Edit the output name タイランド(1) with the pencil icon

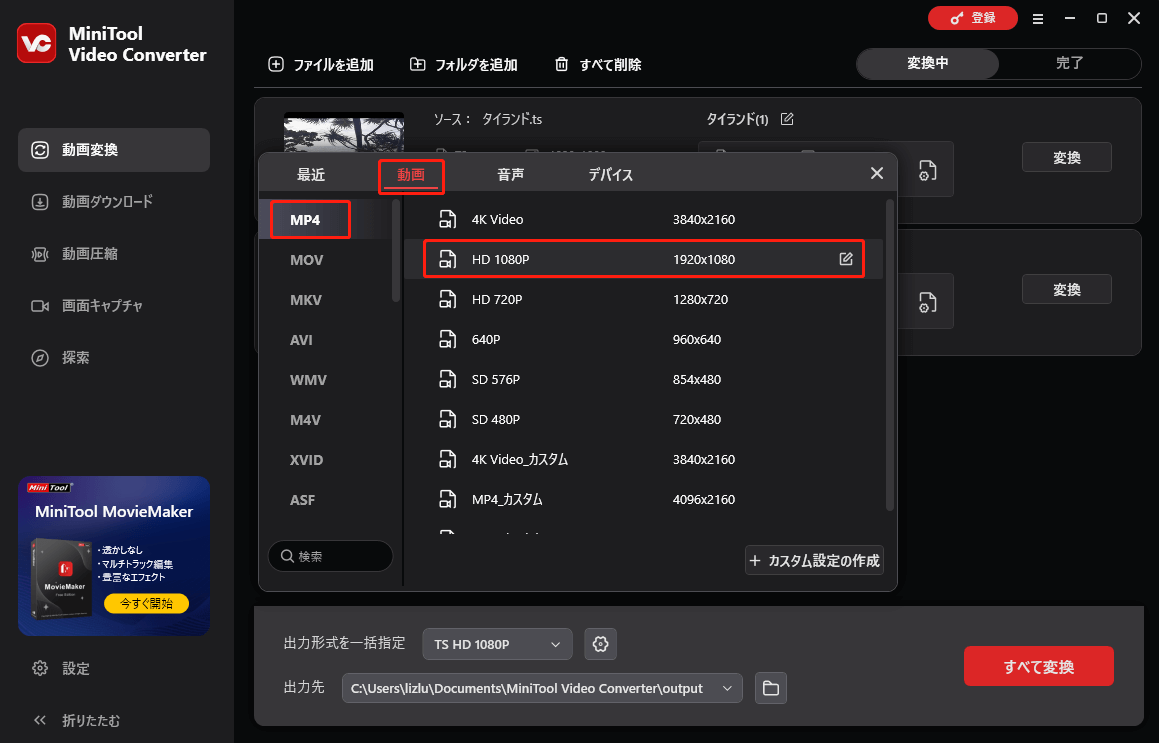(x=787, y=119)
